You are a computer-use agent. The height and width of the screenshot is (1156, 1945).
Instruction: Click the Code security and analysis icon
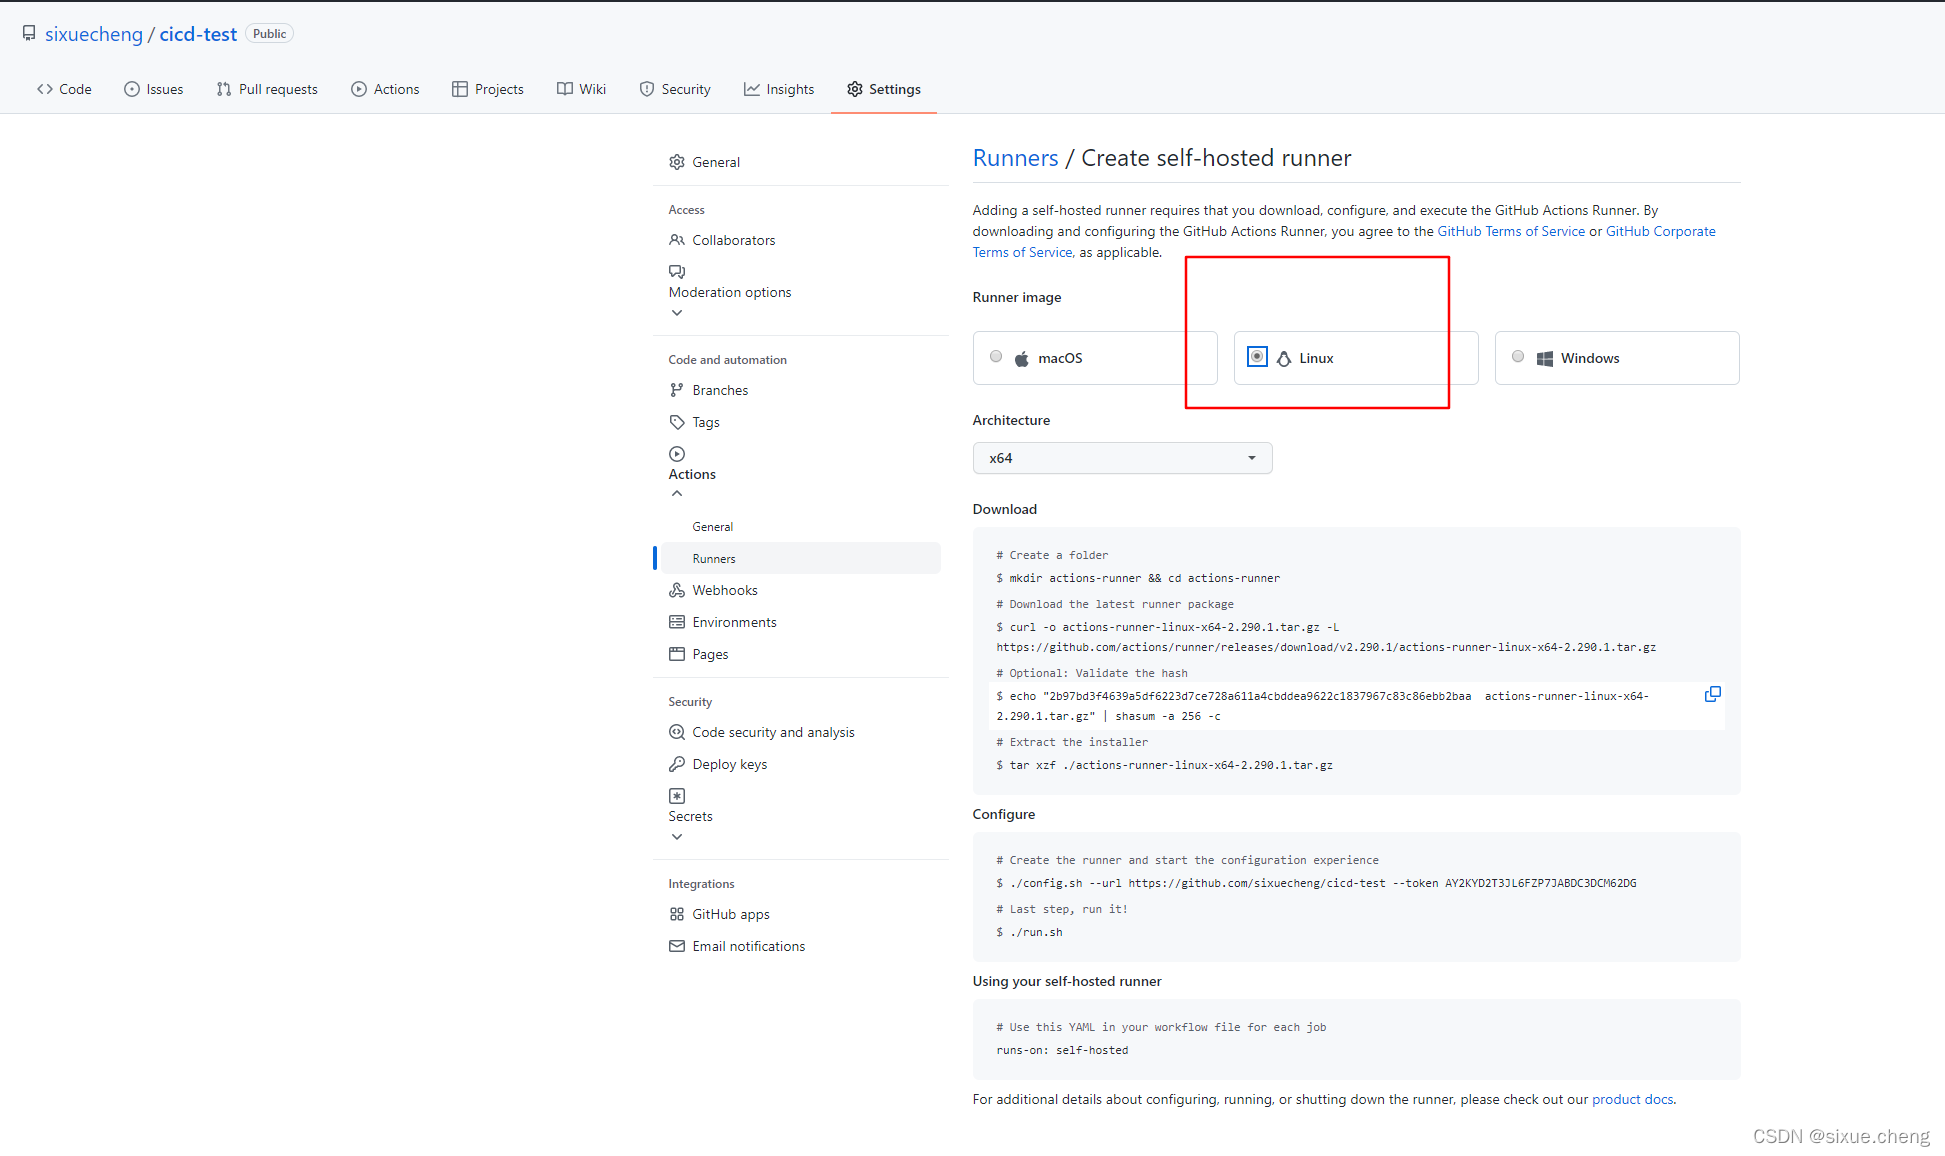click(677, 732)
